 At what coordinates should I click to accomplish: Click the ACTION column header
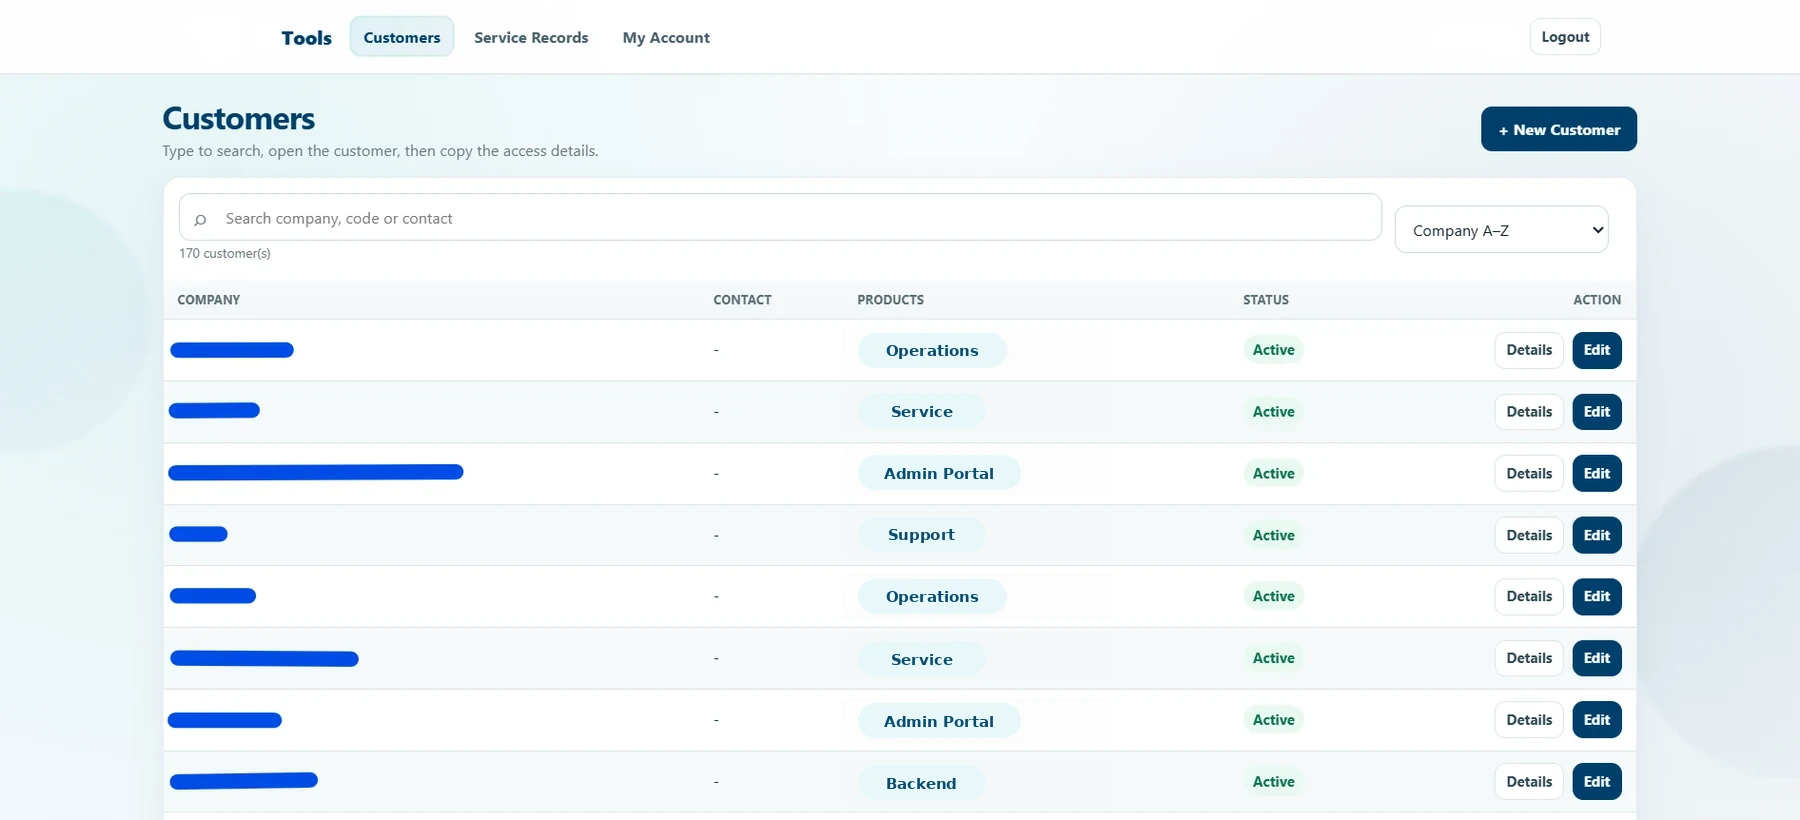pyautogui.click(x=1597, y=300)
